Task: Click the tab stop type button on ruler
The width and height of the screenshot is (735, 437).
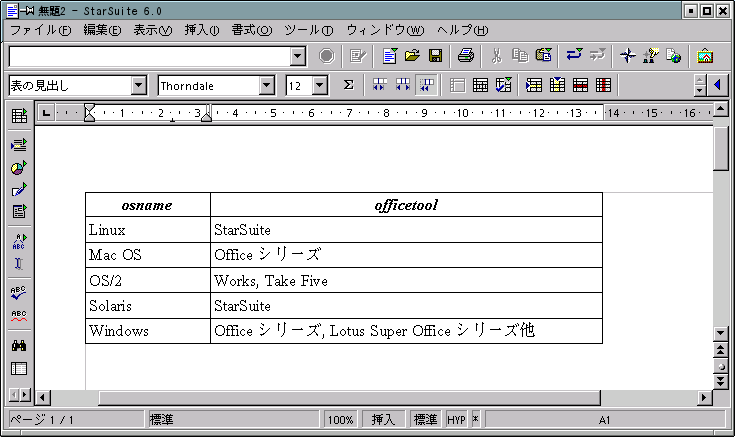Action: 46,113
